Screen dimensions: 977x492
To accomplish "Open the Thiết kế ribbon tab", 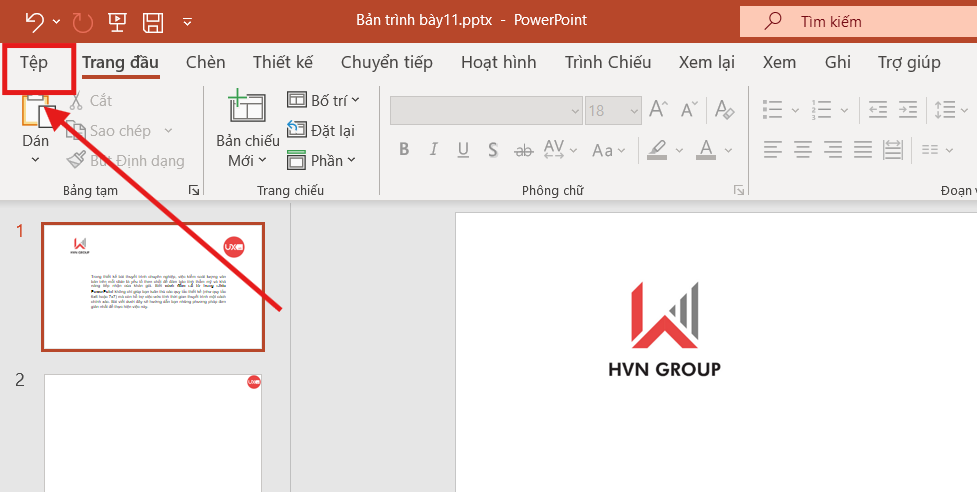I will click(x=283, y=62).
